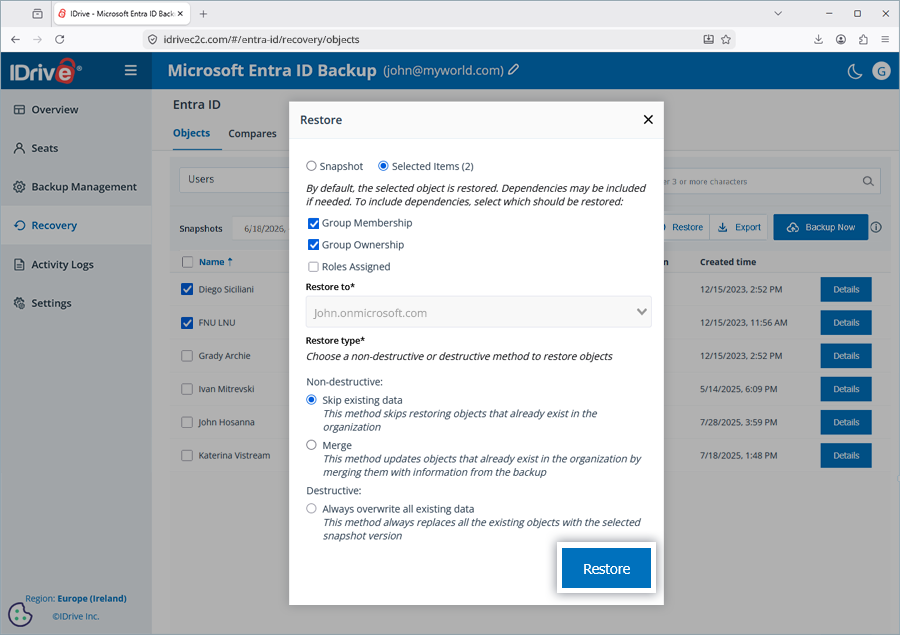Go back in browser history
900x635 pixels.
pos(15,39)
